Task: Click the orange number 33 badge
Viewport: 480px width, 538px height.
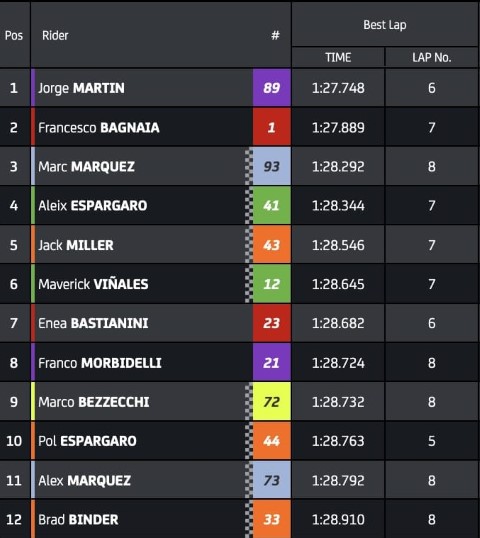Action: (x=272, y=519)
